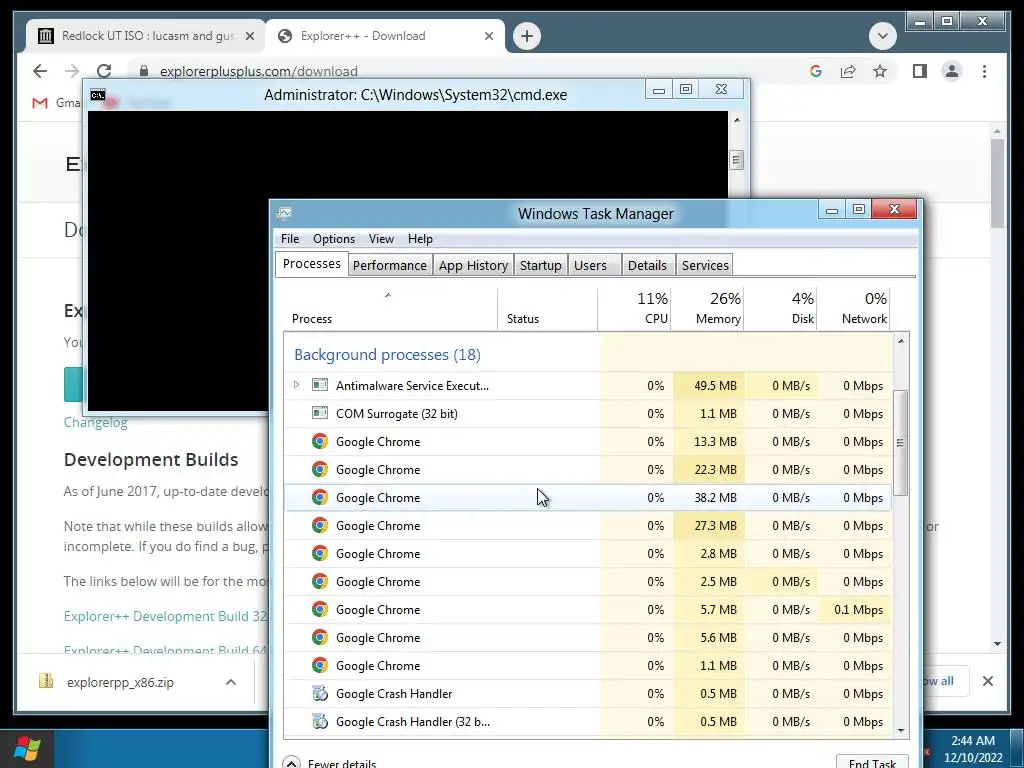Viewport: 1024px width, 768px height.
Task: Open Explorer++ Development Build 32 link
Action: coord(167,616)
